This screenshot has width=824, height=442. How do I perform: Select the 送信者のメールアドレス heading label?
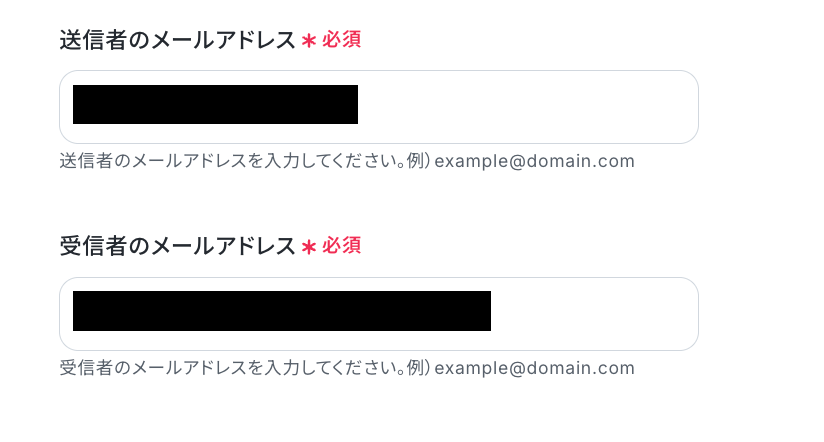click(177, 40)
